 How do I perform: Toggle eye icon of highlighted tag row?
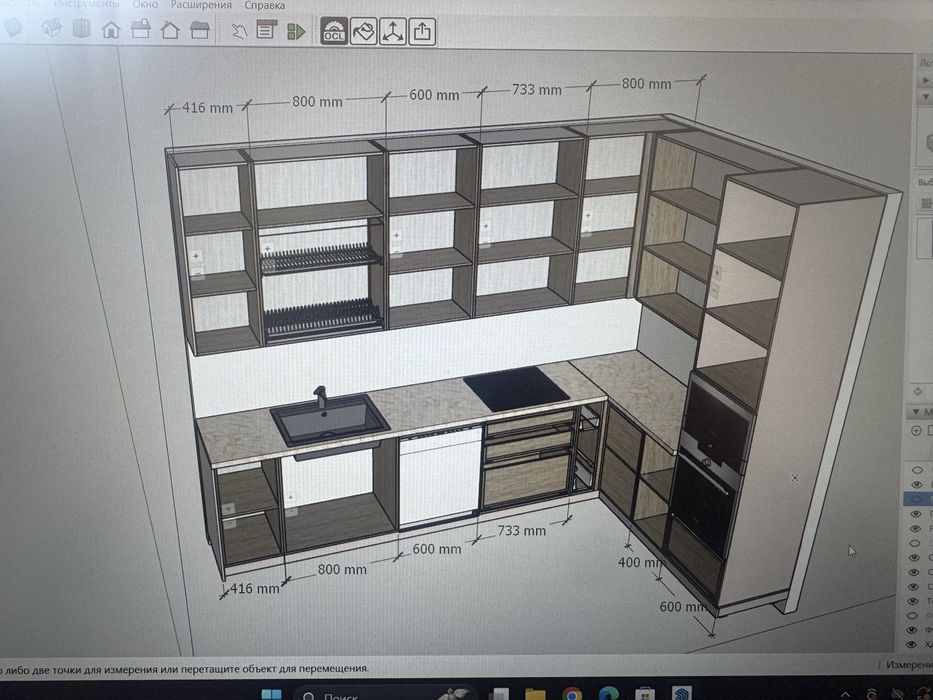[x=915, y=499]
